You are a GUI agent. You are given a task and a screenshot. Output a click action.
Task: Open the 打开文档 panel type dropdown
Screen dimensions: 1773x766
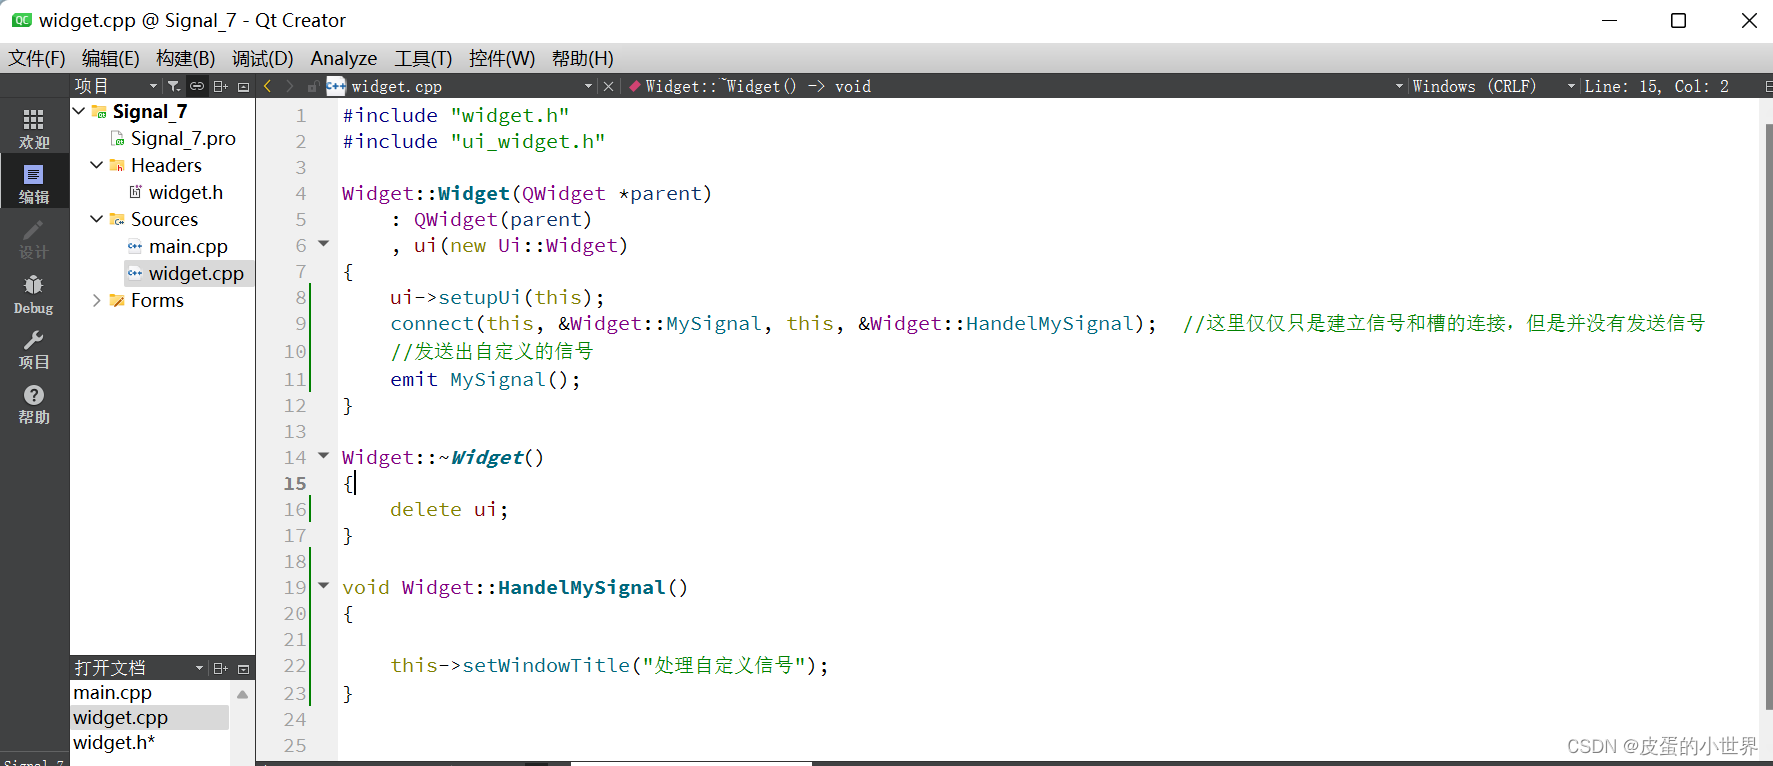(x=138, y=668)
